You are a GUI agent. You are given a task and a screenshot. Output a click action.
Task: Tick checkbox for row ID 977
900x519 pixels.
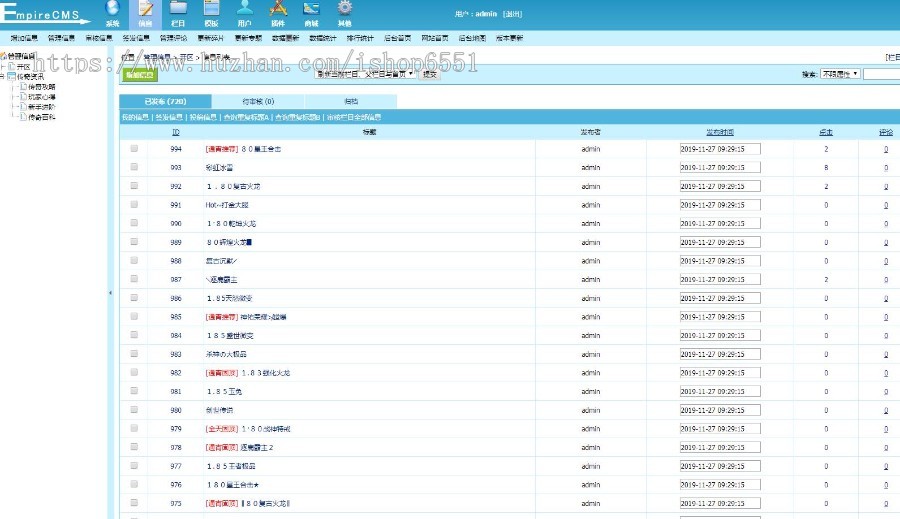point(134,466)
